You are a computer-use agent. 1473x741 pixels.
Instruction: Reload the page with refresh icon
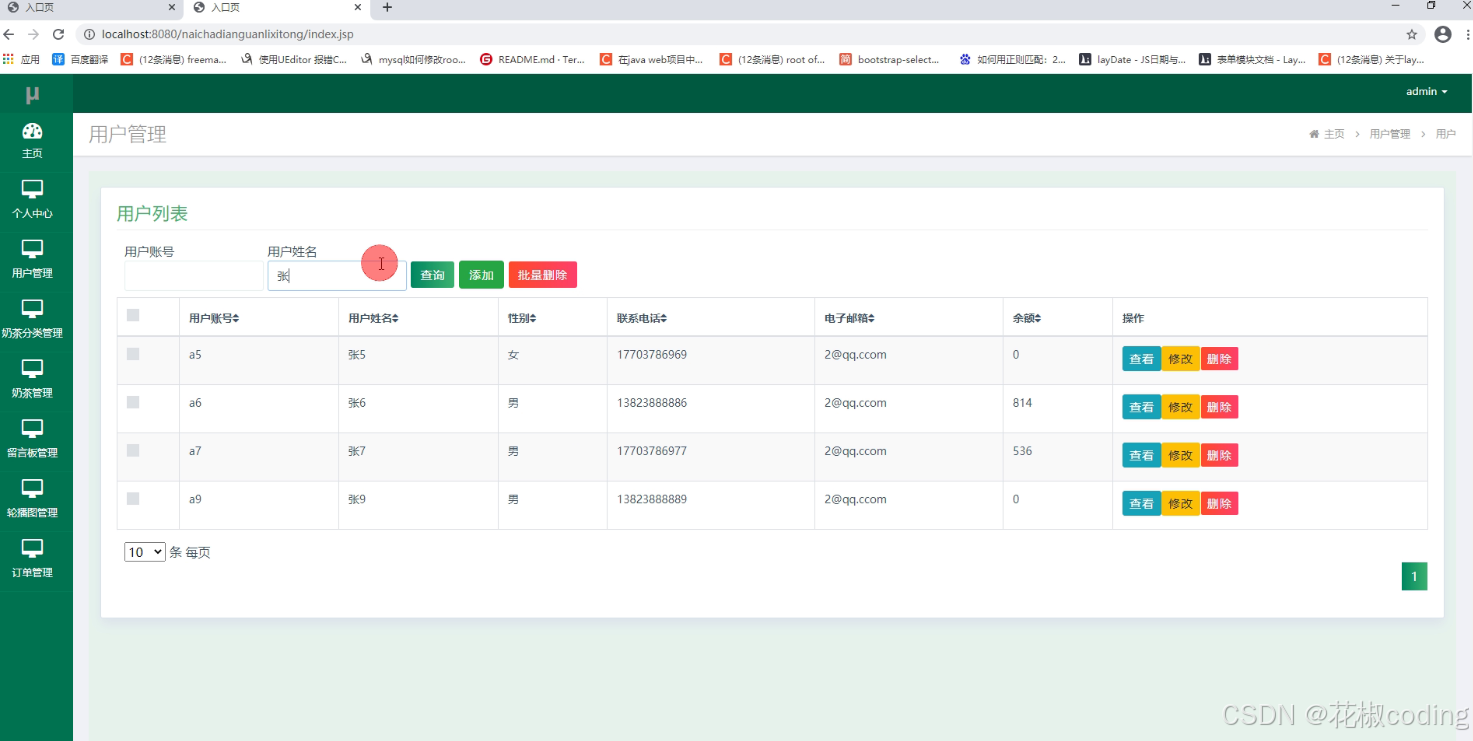click(58, 34)
